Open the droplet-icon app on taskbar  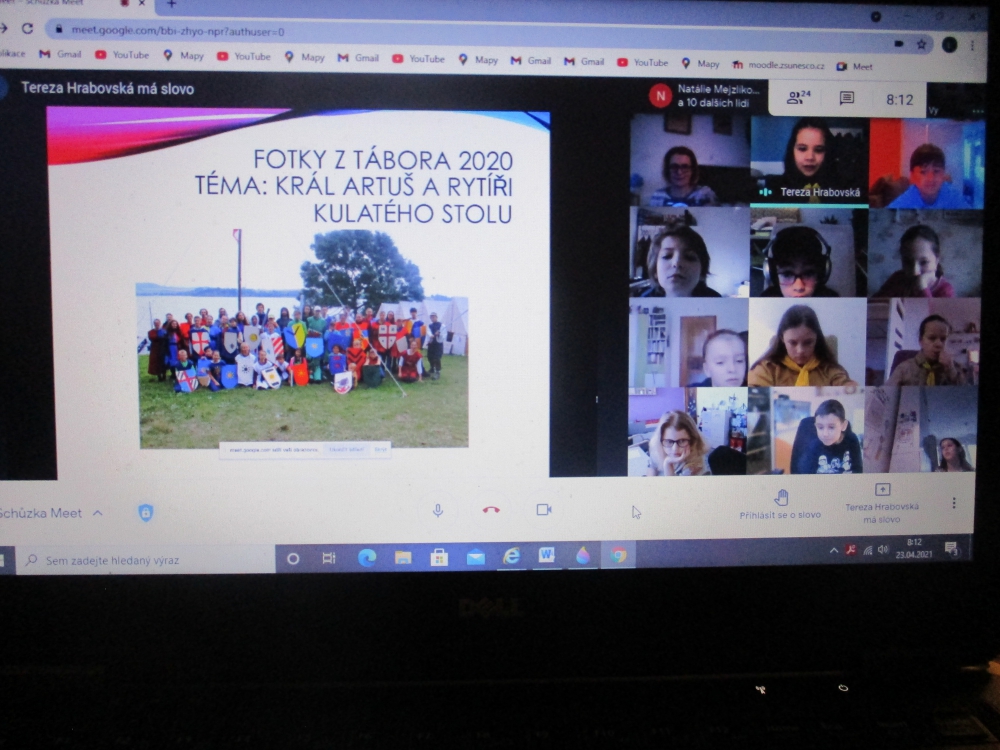pyautogui.click(x=582, y=555)
